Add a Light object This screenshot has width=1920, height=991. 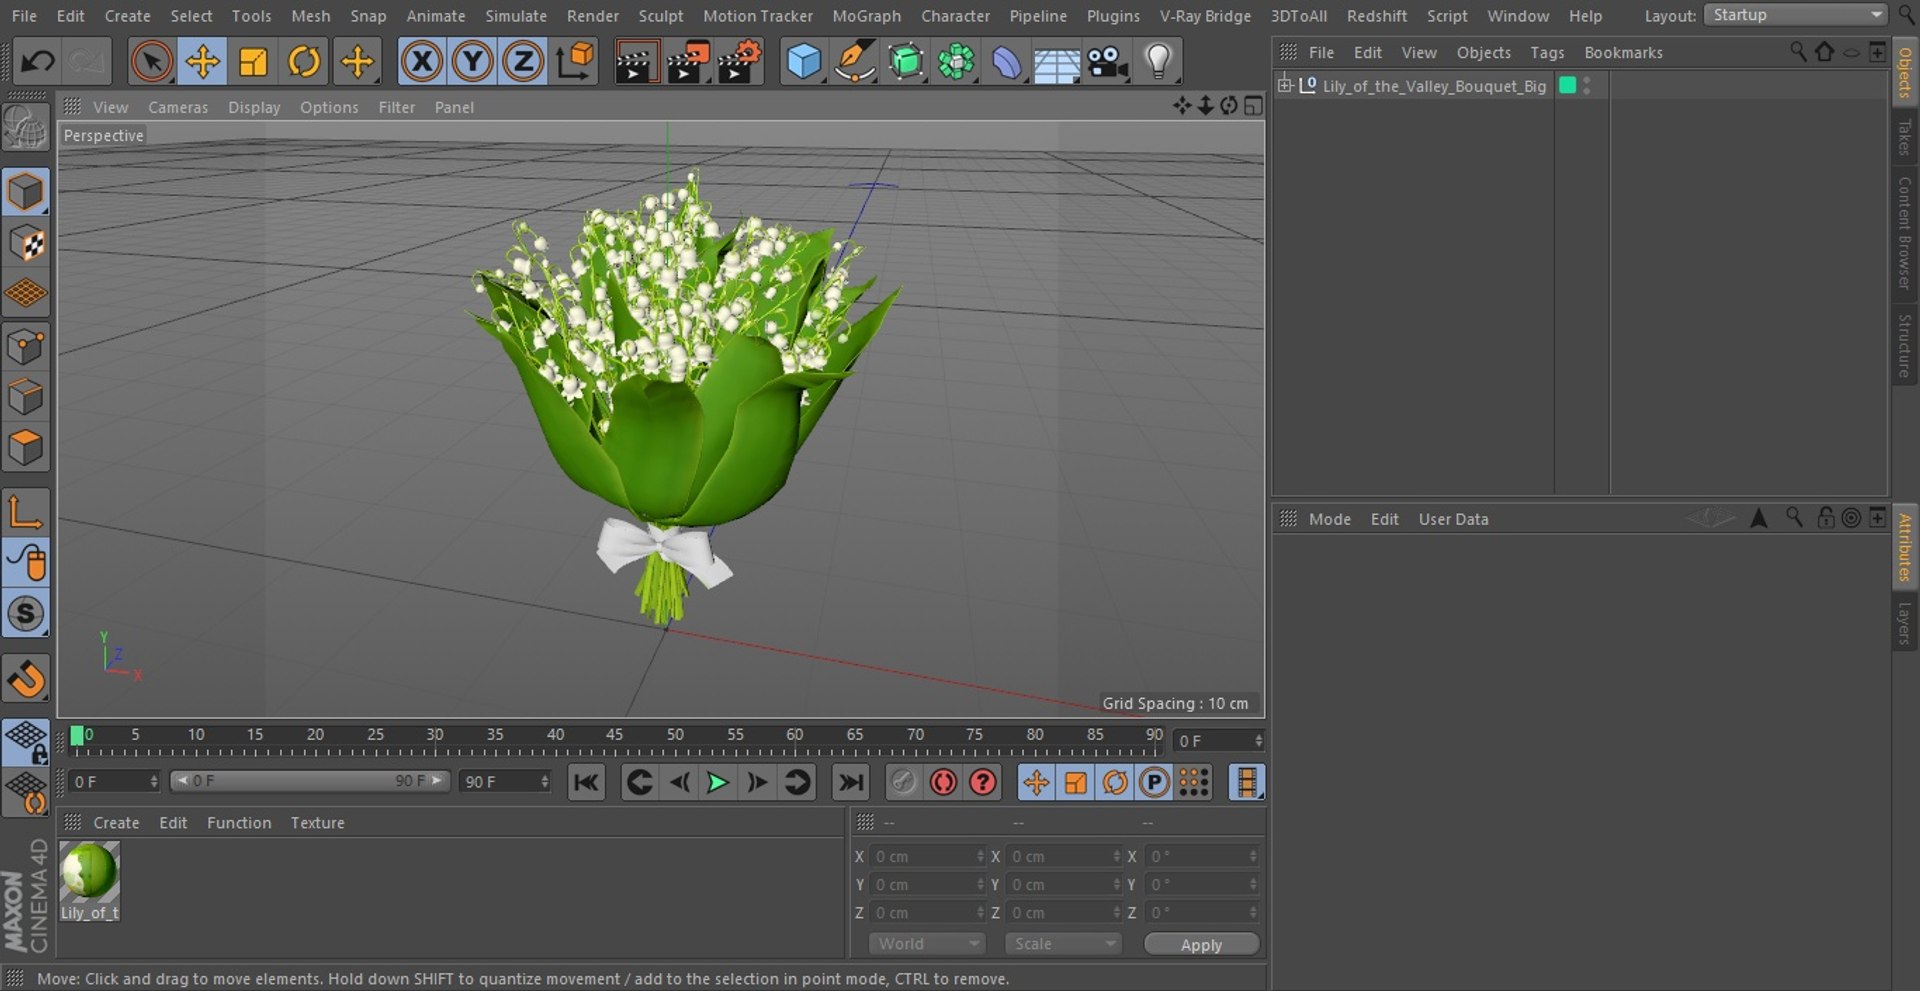tap(1158, 62)
